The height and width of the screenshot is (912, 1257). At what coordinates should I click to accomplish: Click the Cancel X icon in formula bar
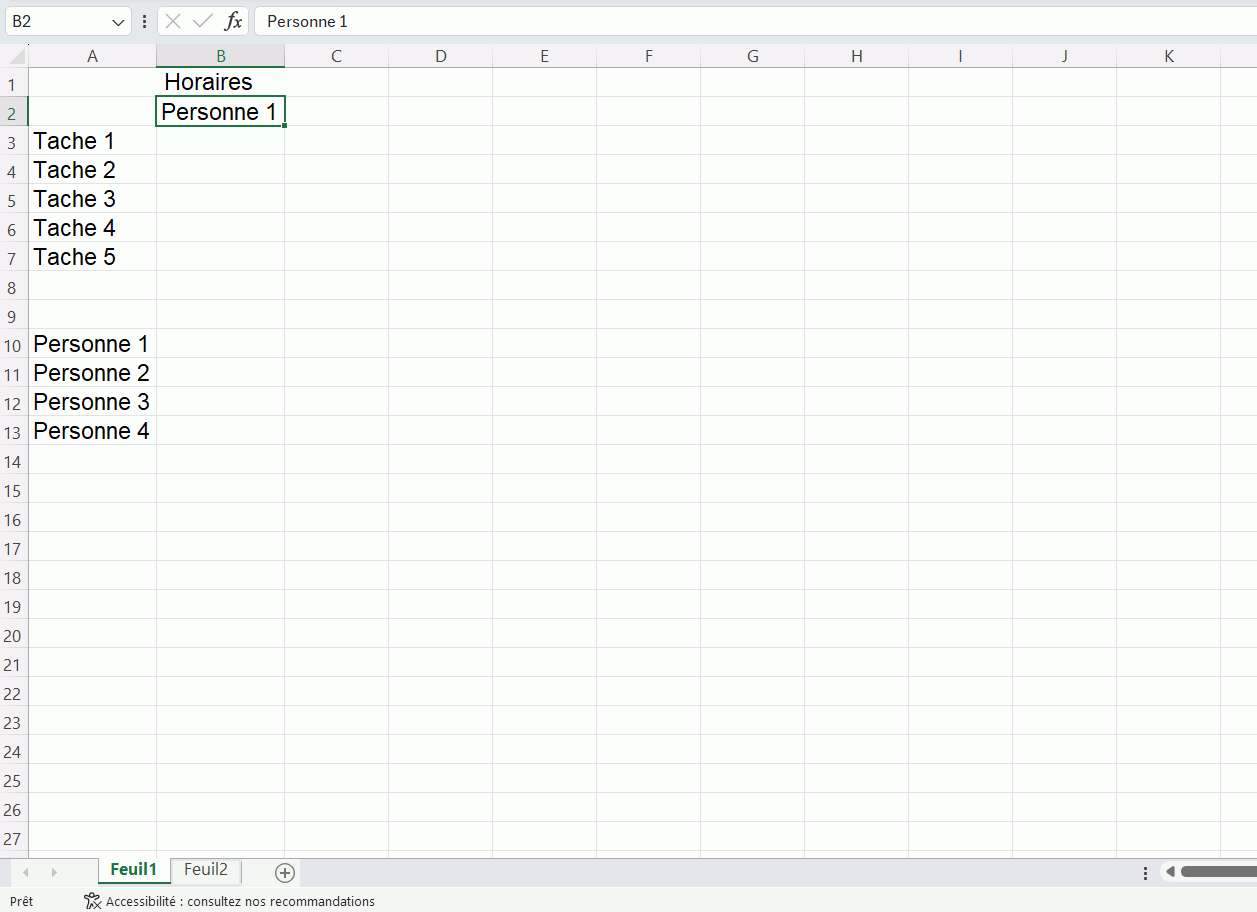click(173, 21)
